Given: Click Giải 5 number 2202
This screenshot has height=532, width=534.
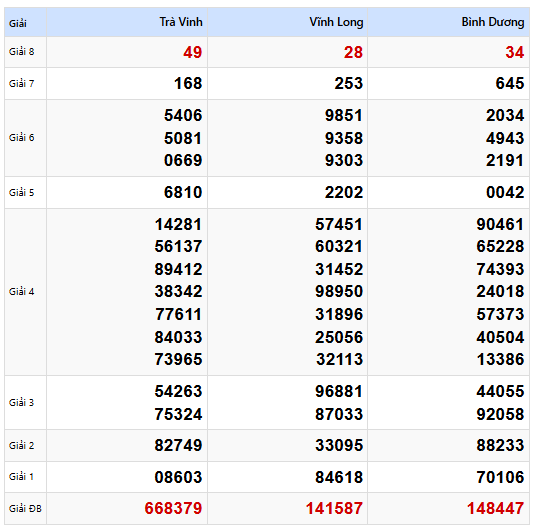Looking at the screenshot, I should (344, 192).
